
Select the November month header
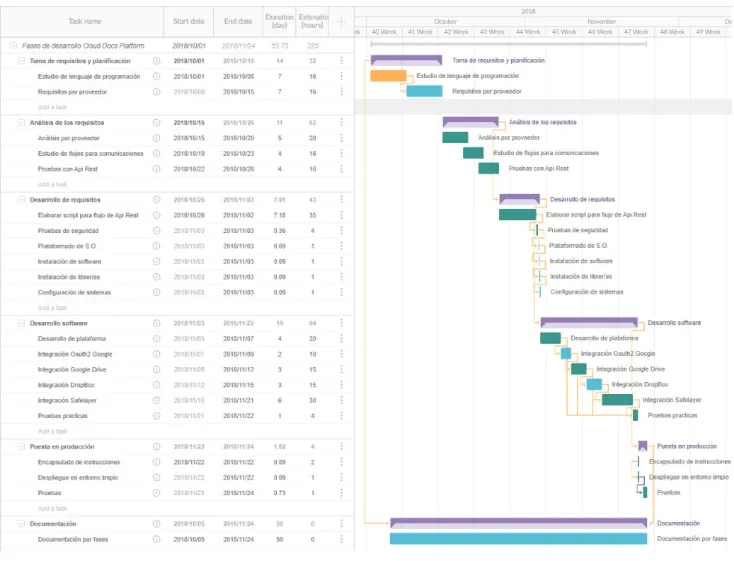(x=602, y=22)
